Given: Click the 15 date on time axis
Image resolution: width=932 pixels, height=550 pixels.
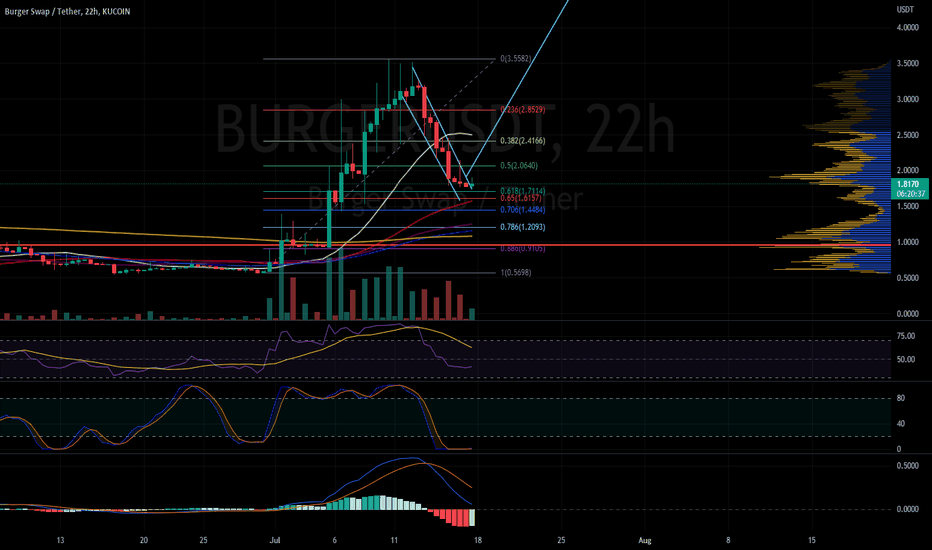Looking at the screenshot, I should (812, 540).
